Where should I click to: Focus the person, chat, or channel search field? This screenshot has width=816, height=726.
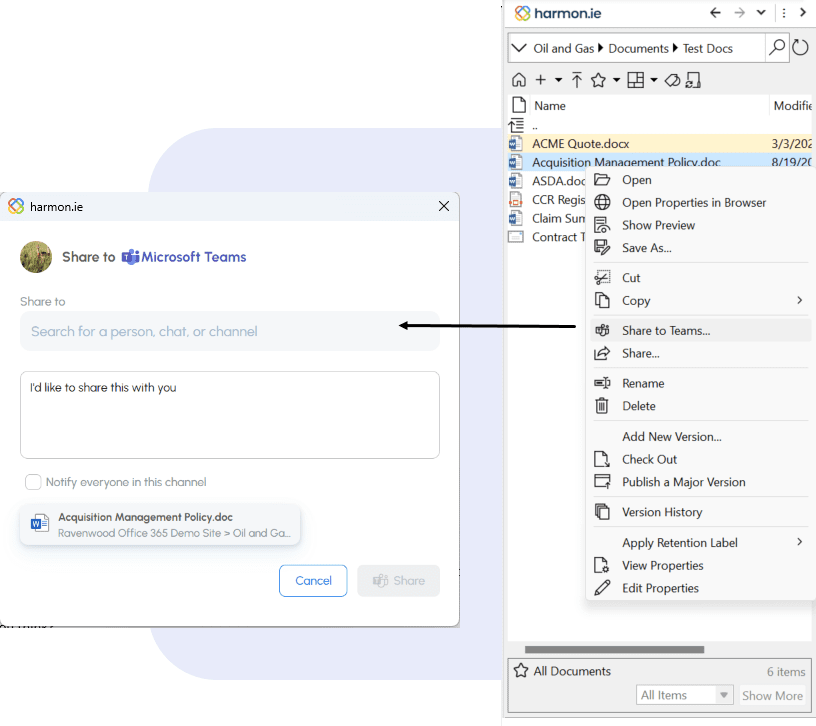click(230, 331)
